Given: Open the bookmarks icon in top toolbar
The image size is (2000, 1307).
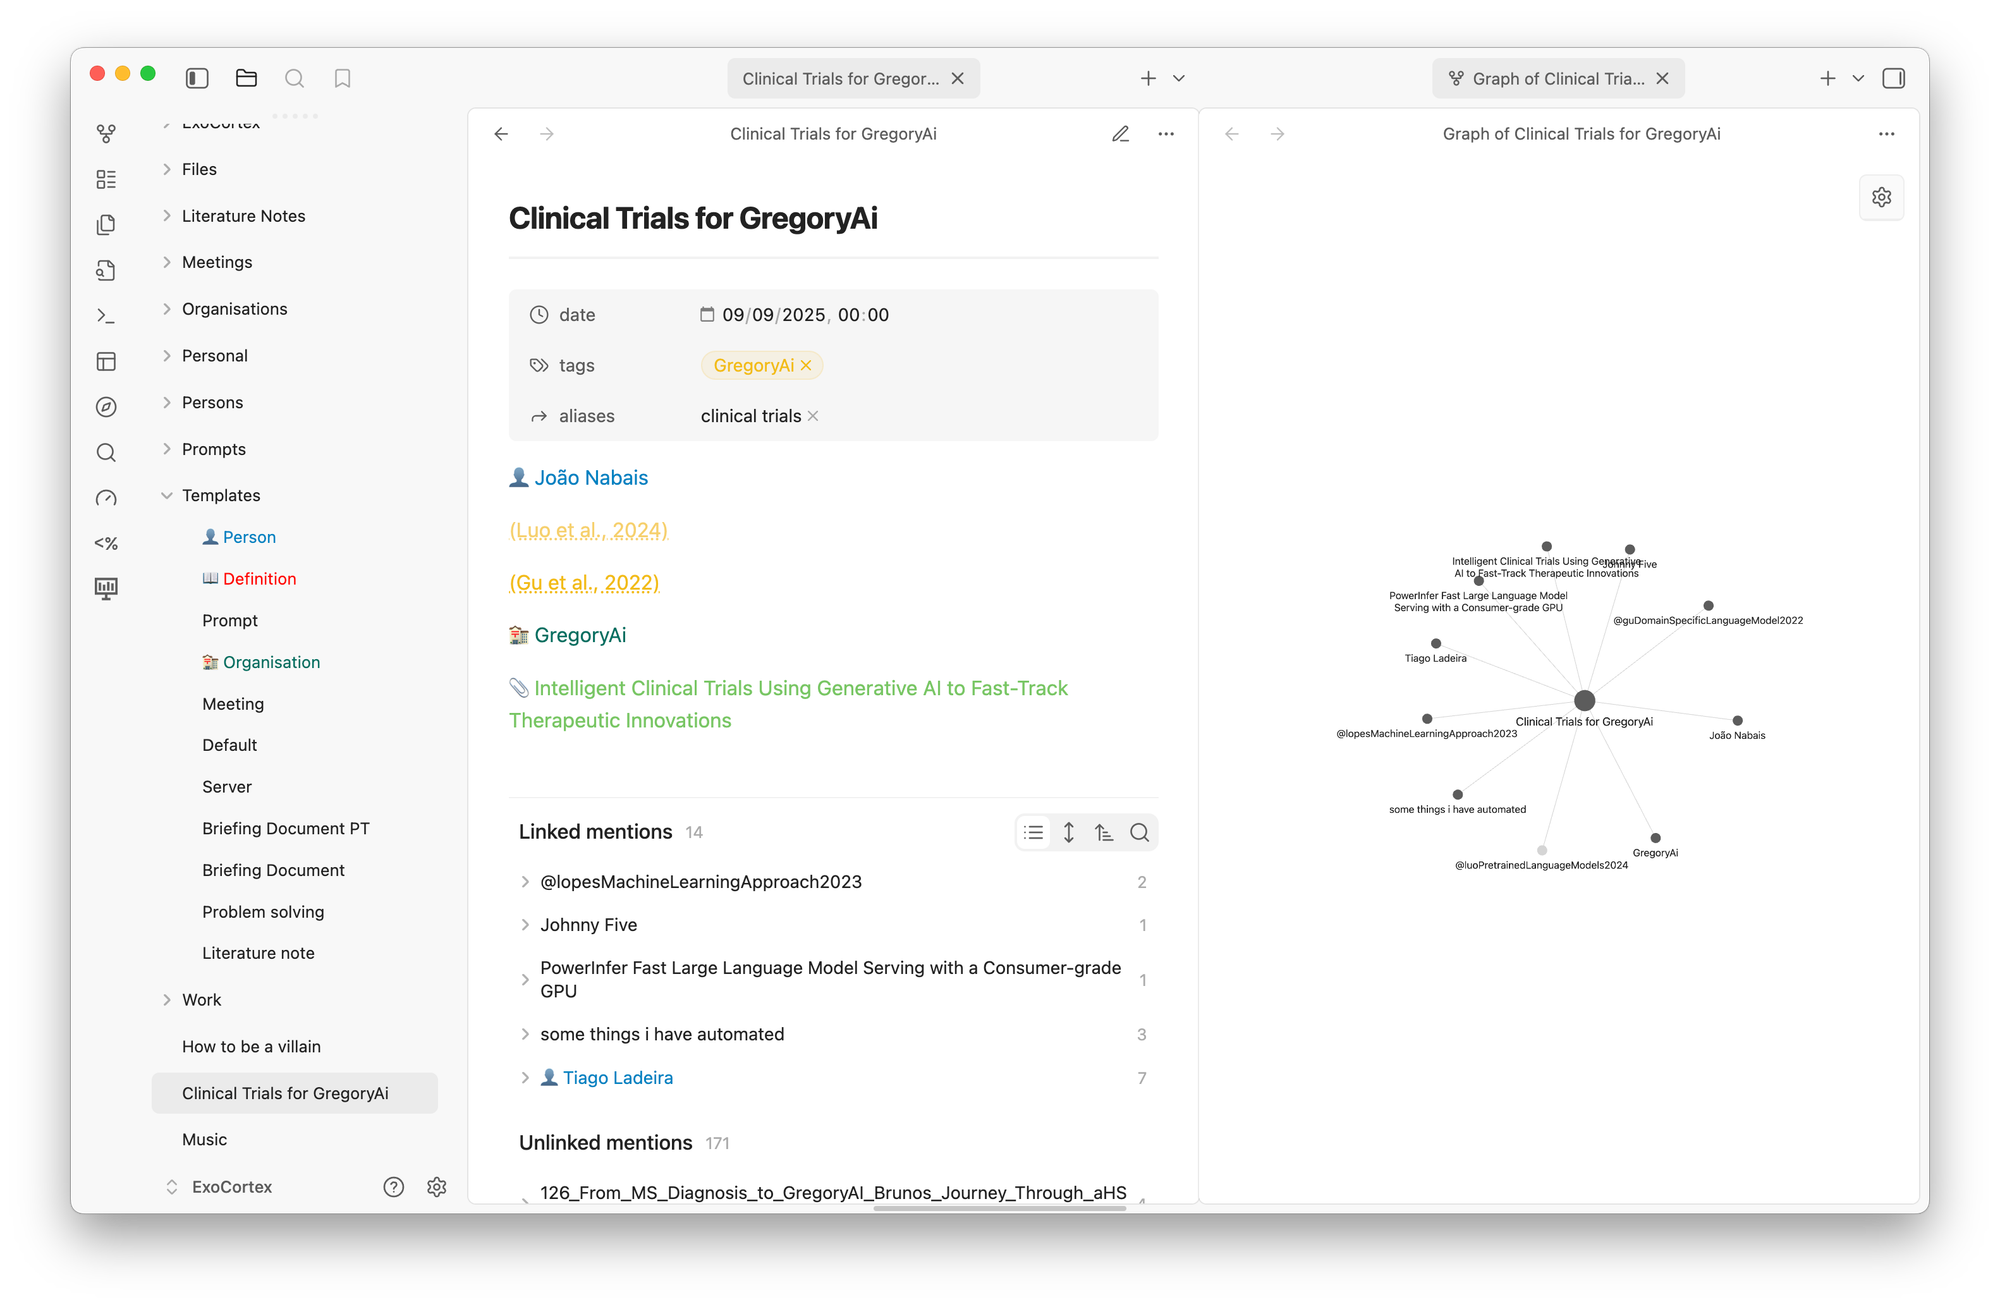Looking at the screenshot, I should (x=342, y=78).
